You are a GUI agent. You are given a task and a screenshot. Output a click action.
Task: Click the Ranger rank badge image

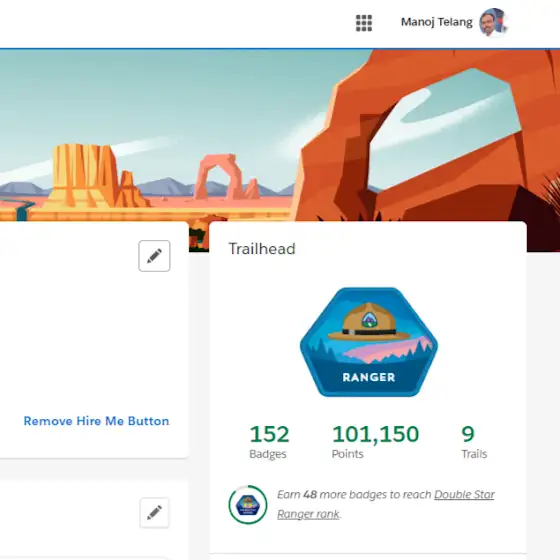[369, 342]
